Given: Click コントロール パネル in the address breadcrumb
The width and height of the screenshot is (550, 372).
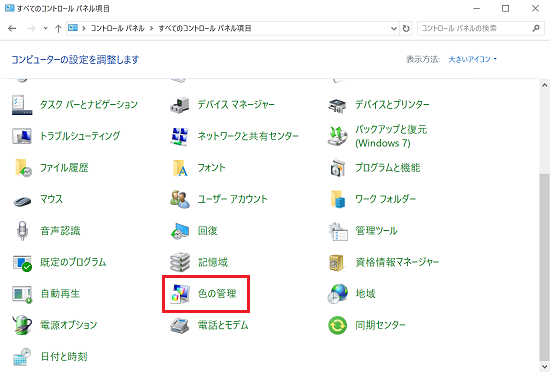Looking at the screenshot, I should click(118, 28).
